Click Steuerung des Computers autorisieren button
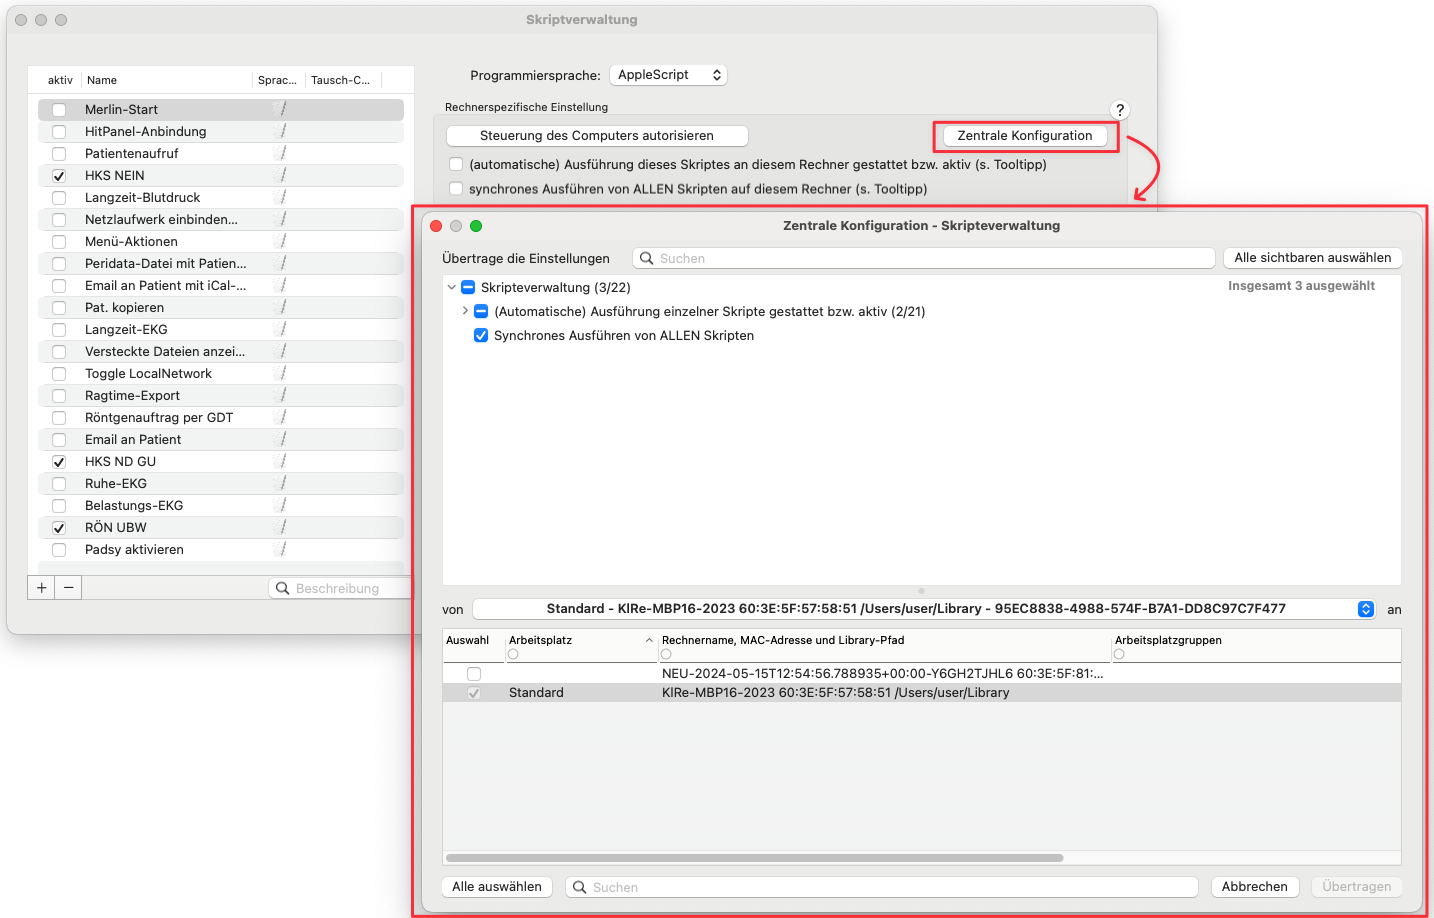 597,136
